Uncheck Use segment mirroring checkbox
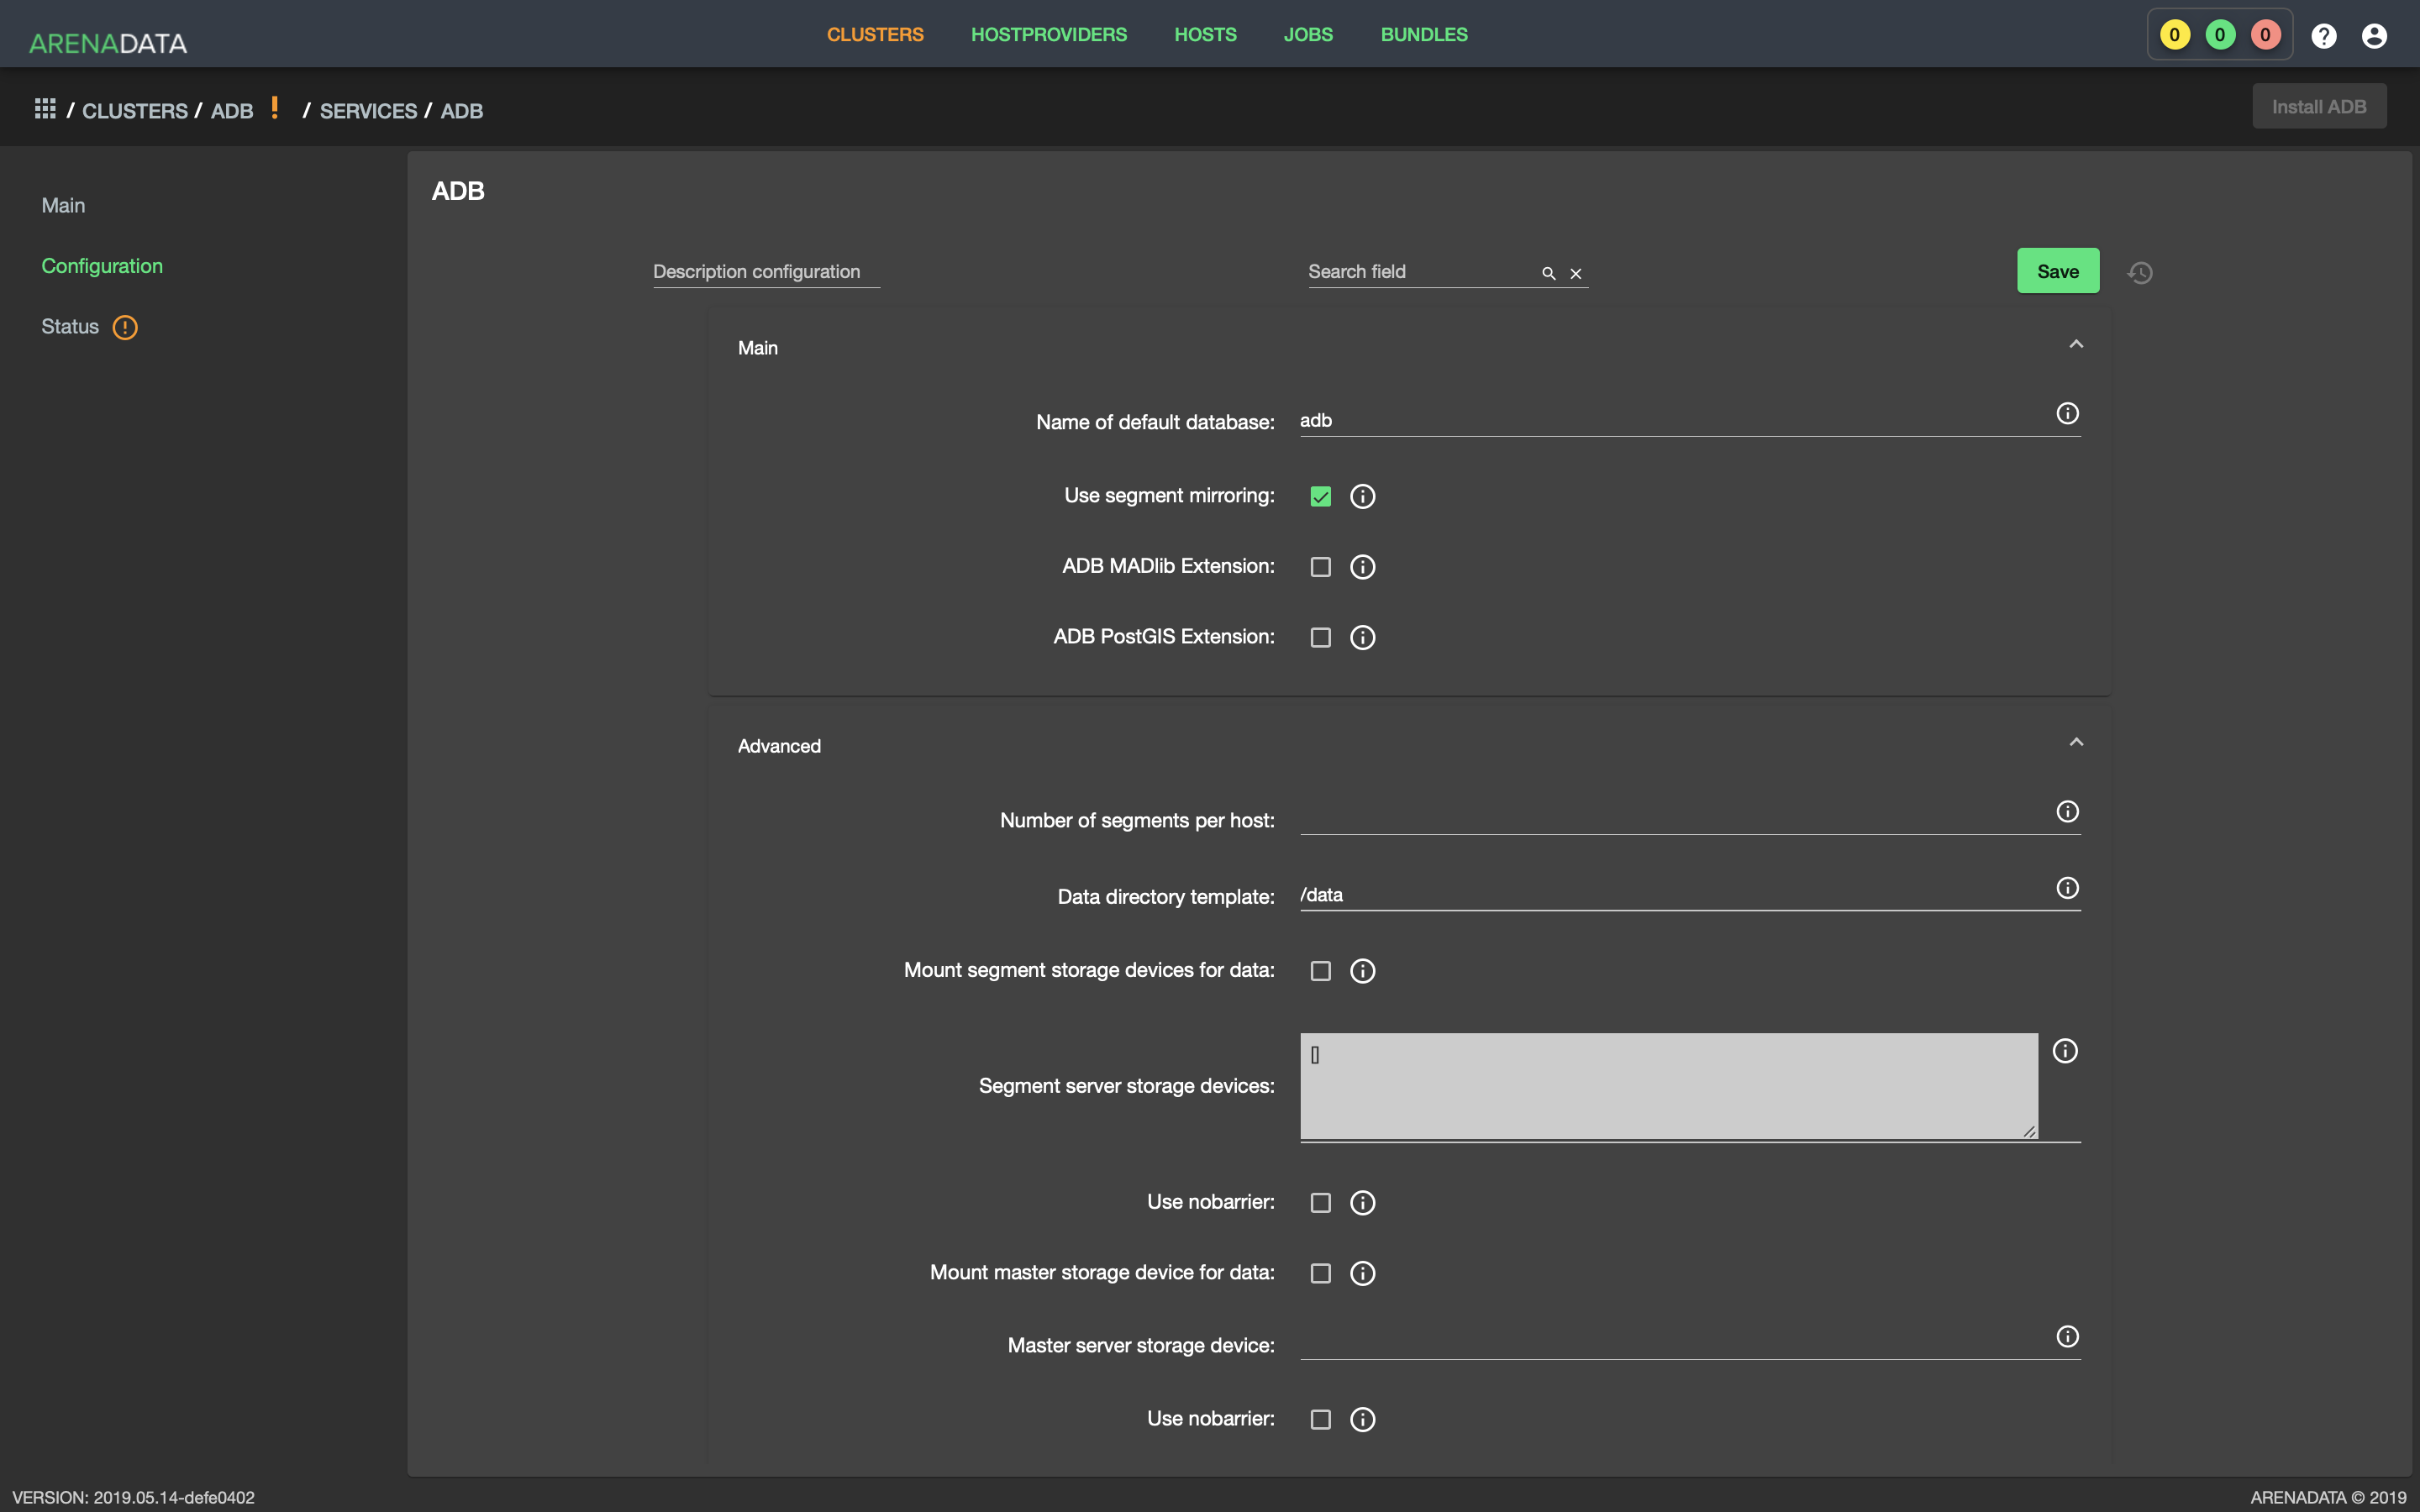Viewport: 2420px width, 1512px height. pos(1320,496)
